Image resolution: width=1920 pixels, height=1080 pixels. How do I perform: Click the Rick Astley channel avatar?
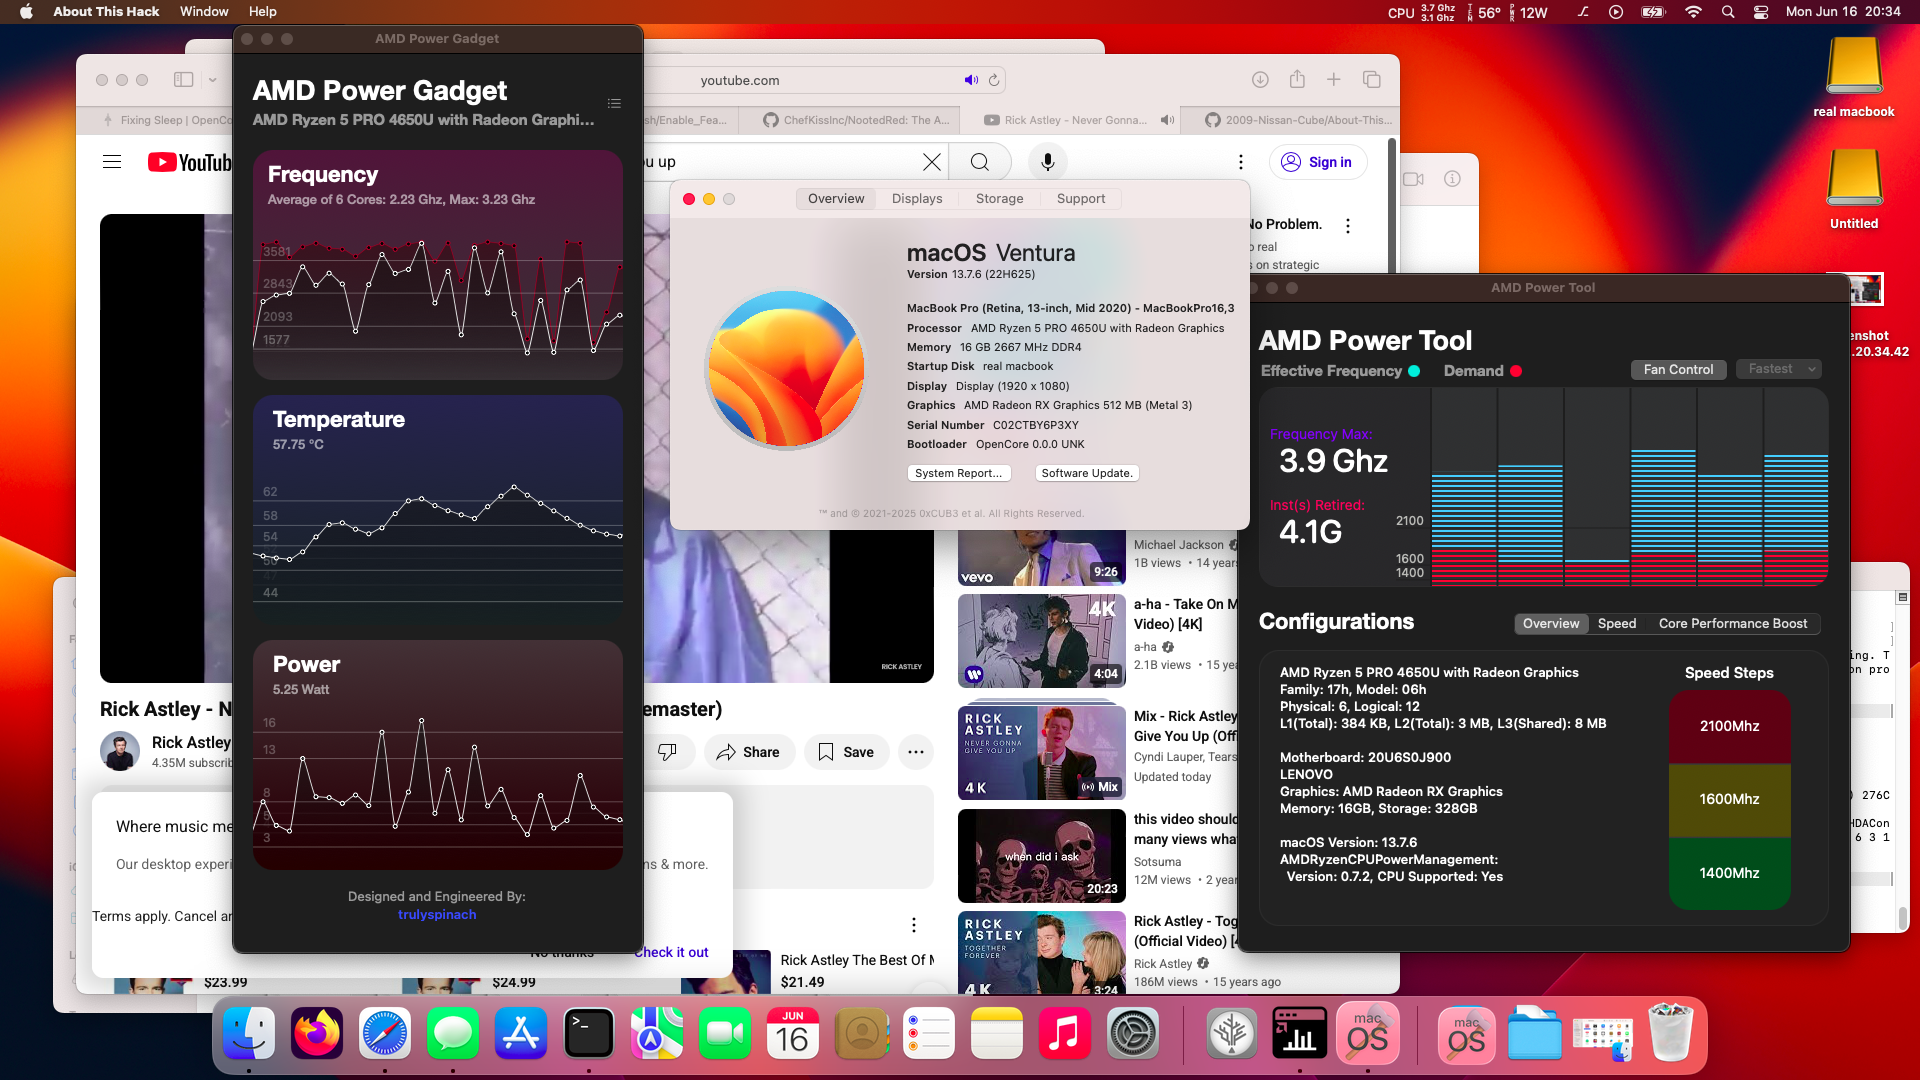pos(120,752)
